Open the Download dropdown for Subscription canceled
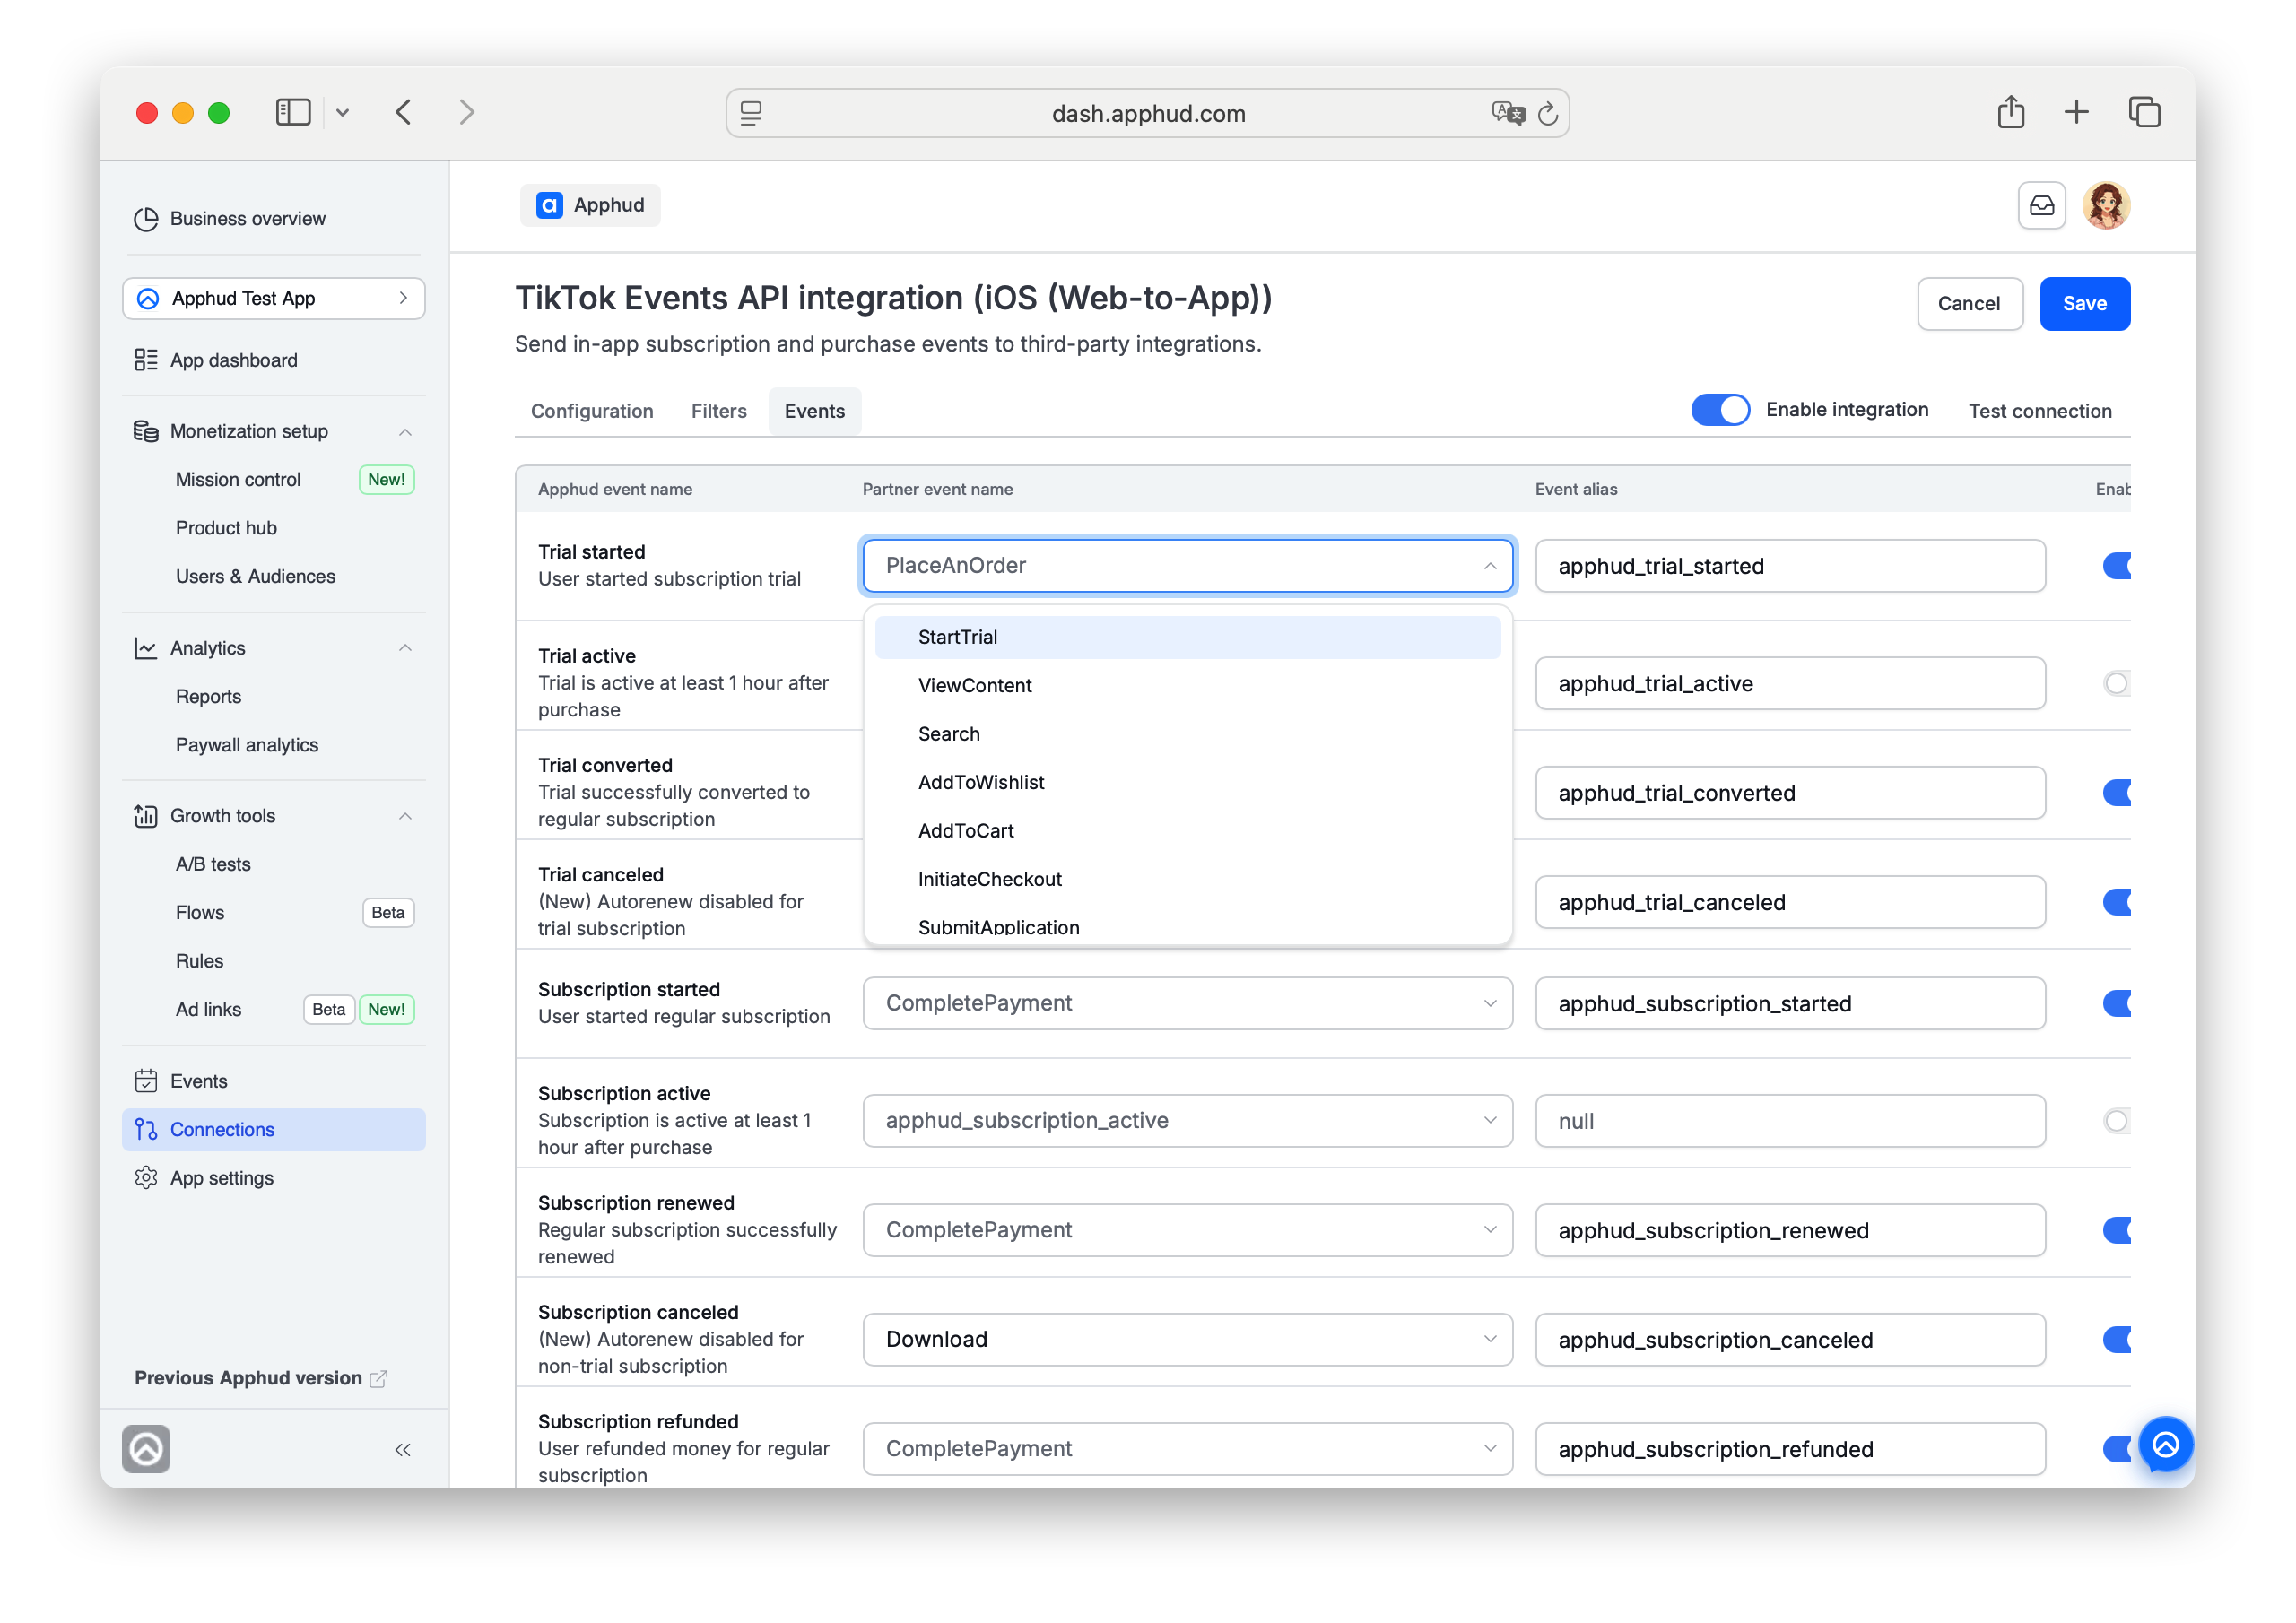The image size is (2296, 1623). pyautogui.click(x=1187, y=1339)
